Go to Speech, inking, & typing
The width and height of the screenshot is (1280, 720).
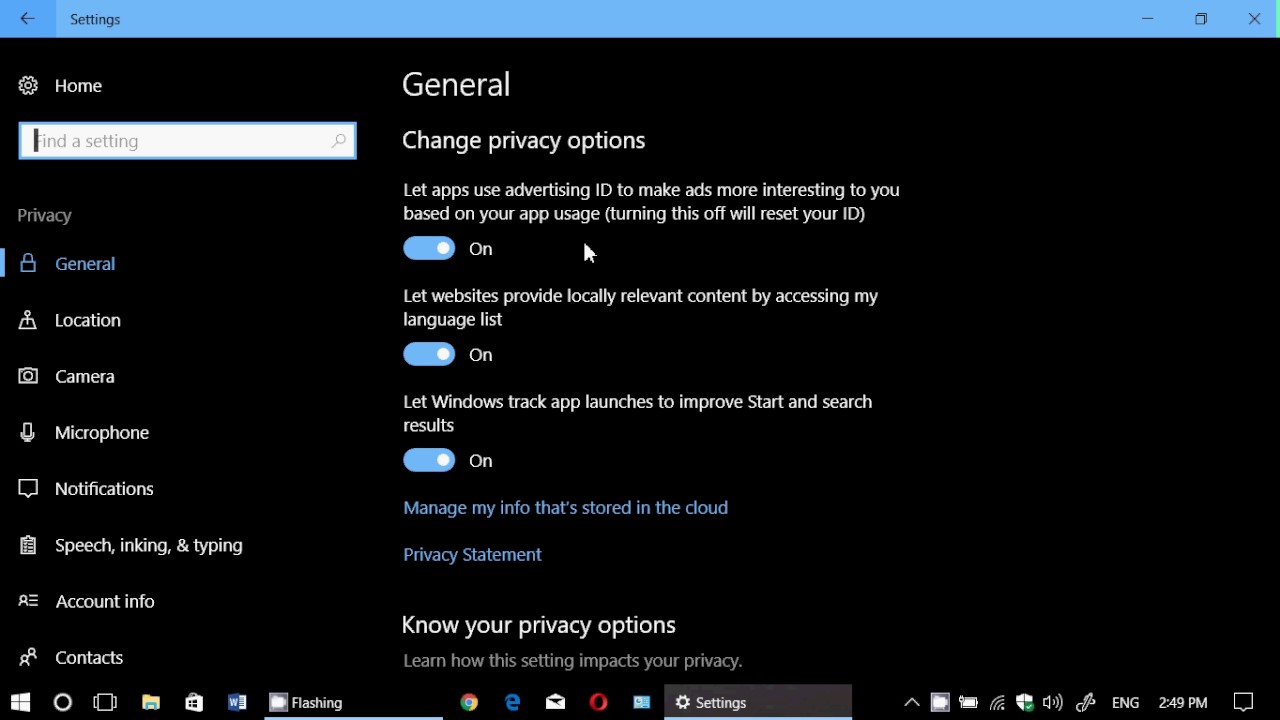click(148, 546)
